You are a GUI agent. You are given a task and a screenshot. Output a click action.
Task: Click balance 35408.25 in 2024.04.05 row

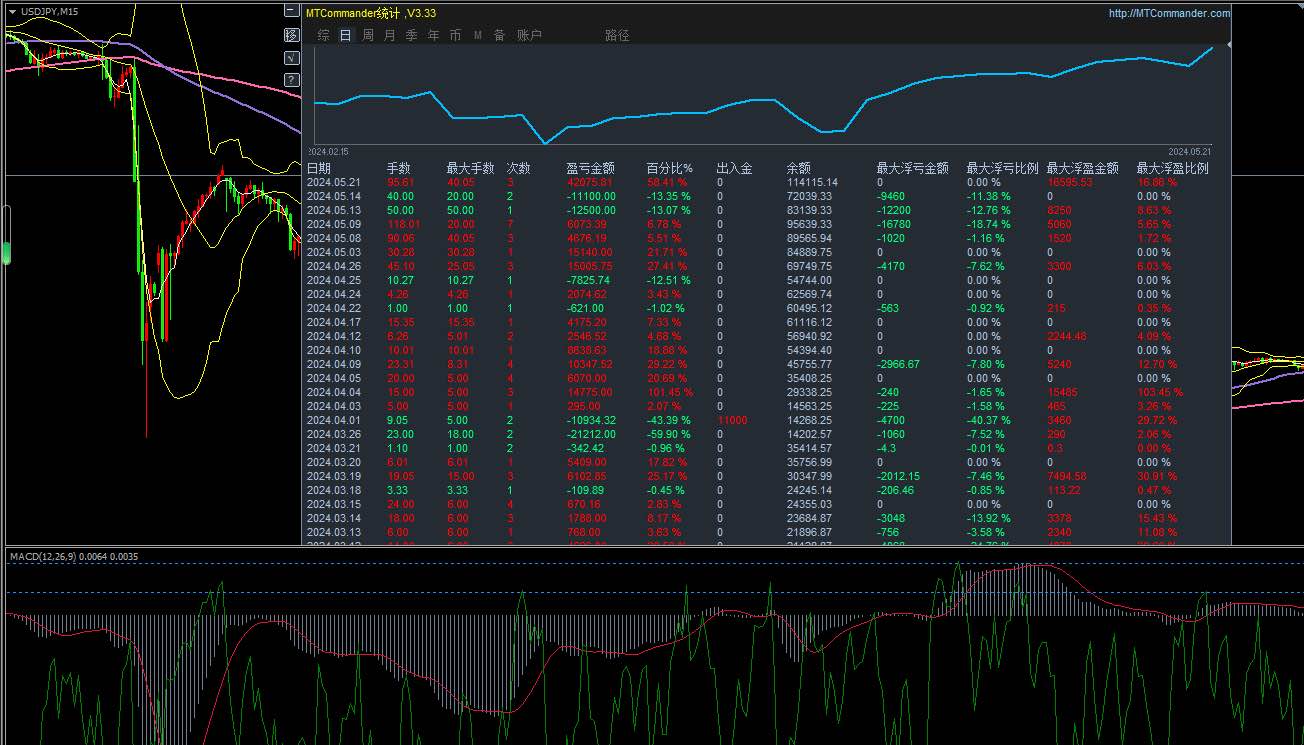[x=809, y=378]
